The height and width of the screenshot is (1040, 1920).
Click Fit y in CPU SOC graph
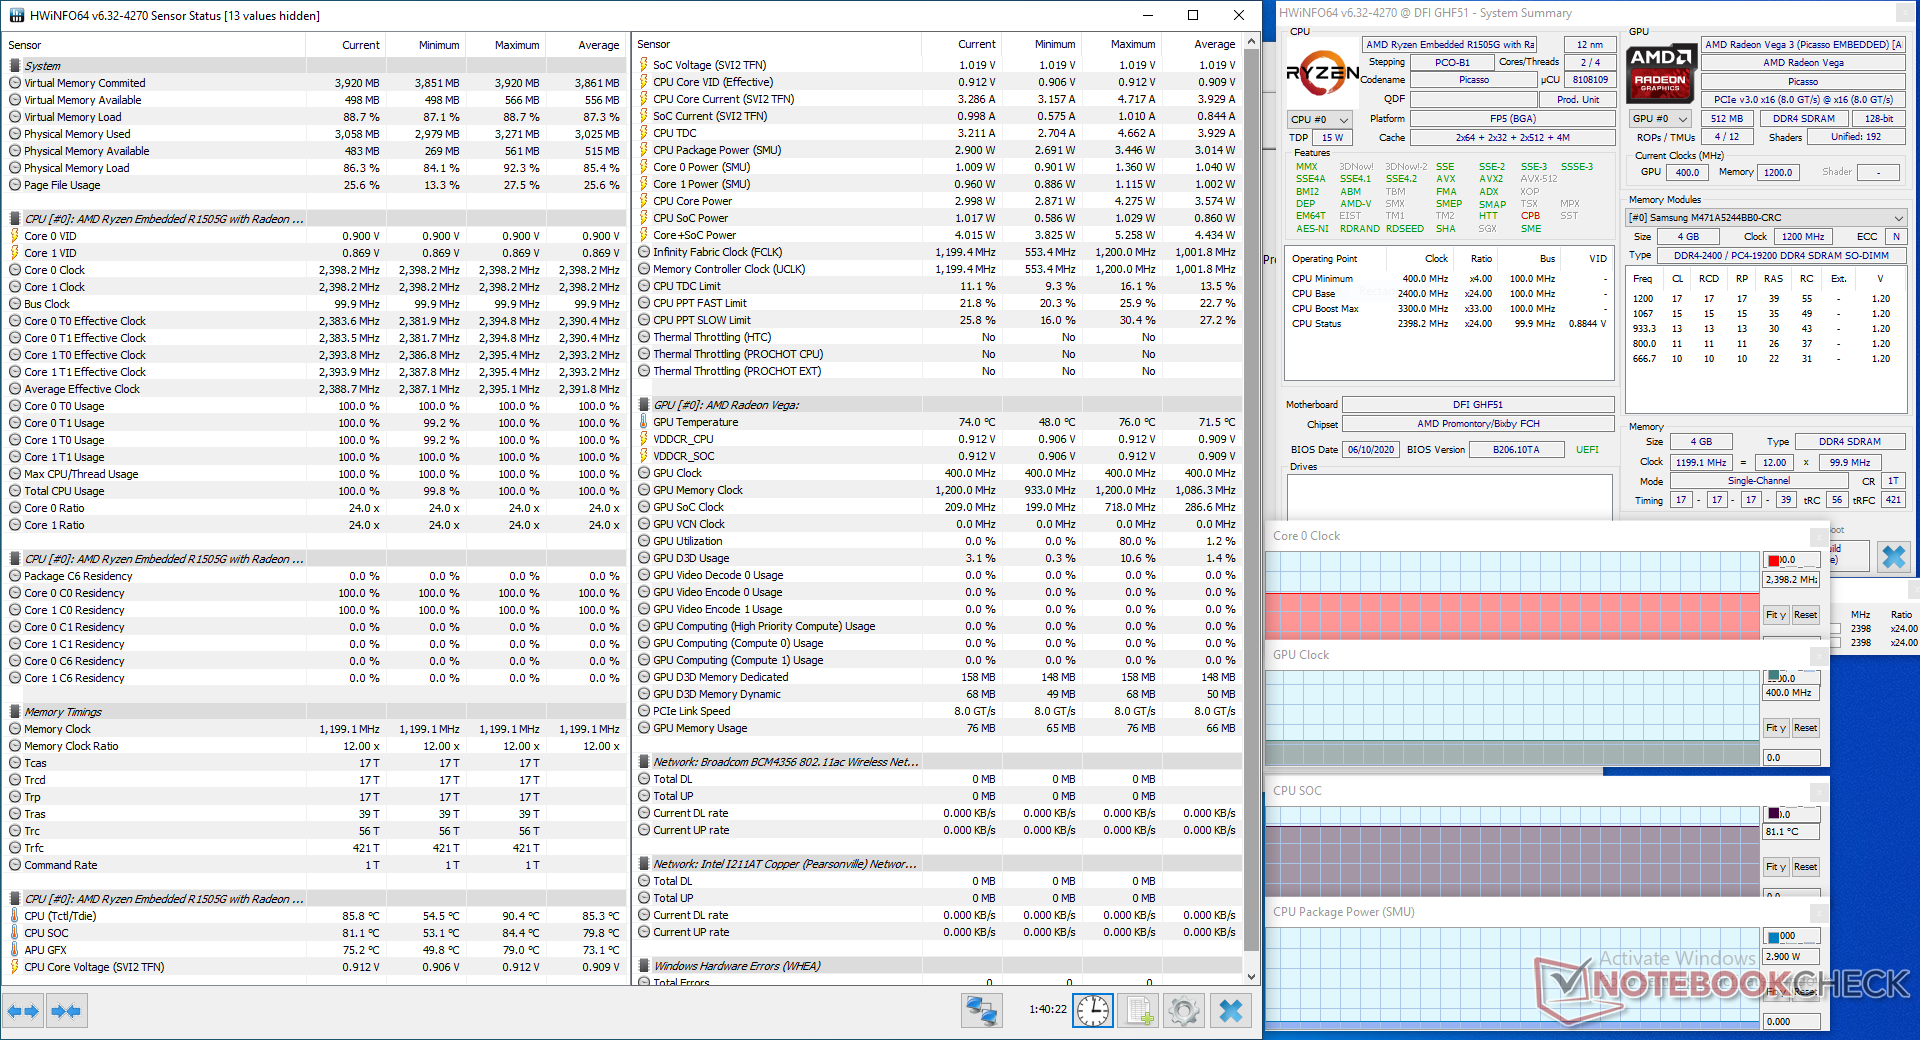1776,867
